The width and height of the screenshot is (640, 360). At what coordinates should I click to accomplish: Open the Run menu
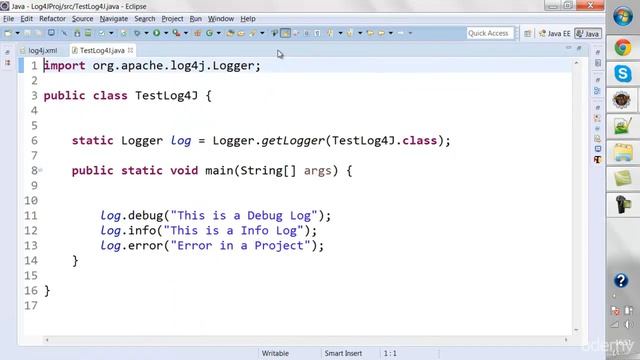coord(196,19)
